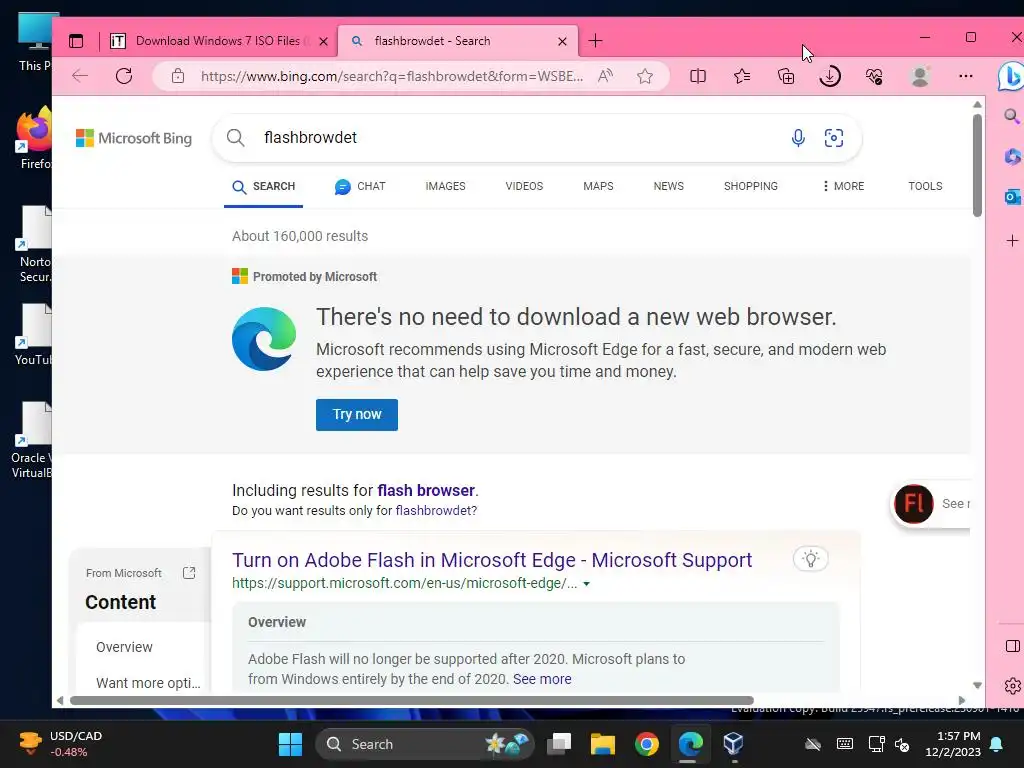
Task: Open Collections icon
Action: pos(786,76)
